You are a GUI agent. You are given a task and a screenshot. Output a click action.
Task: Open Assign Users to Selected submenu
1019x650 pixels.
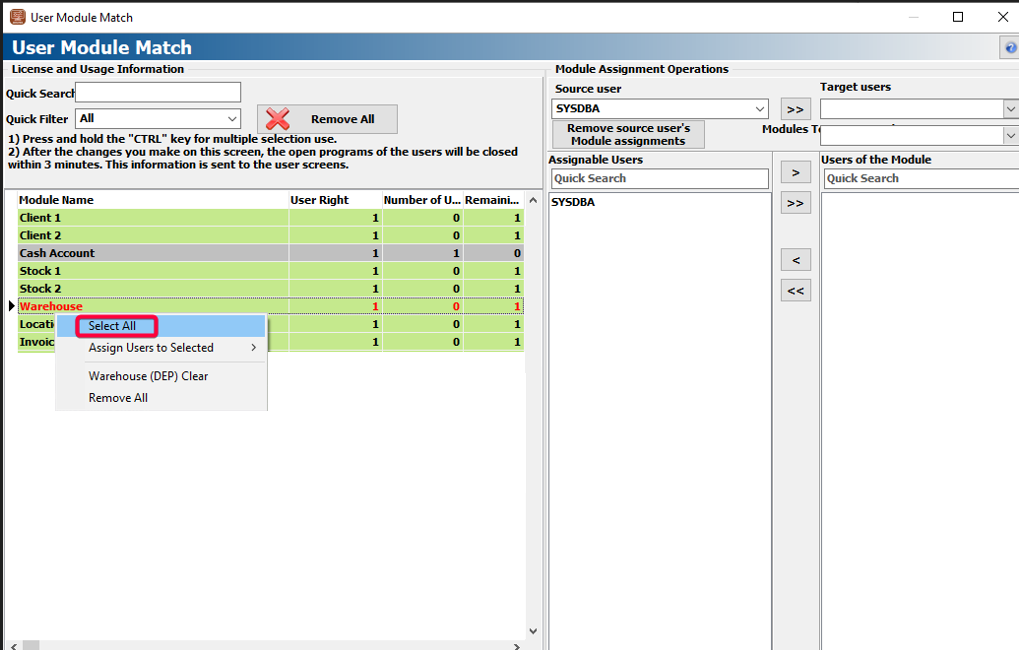151,348
